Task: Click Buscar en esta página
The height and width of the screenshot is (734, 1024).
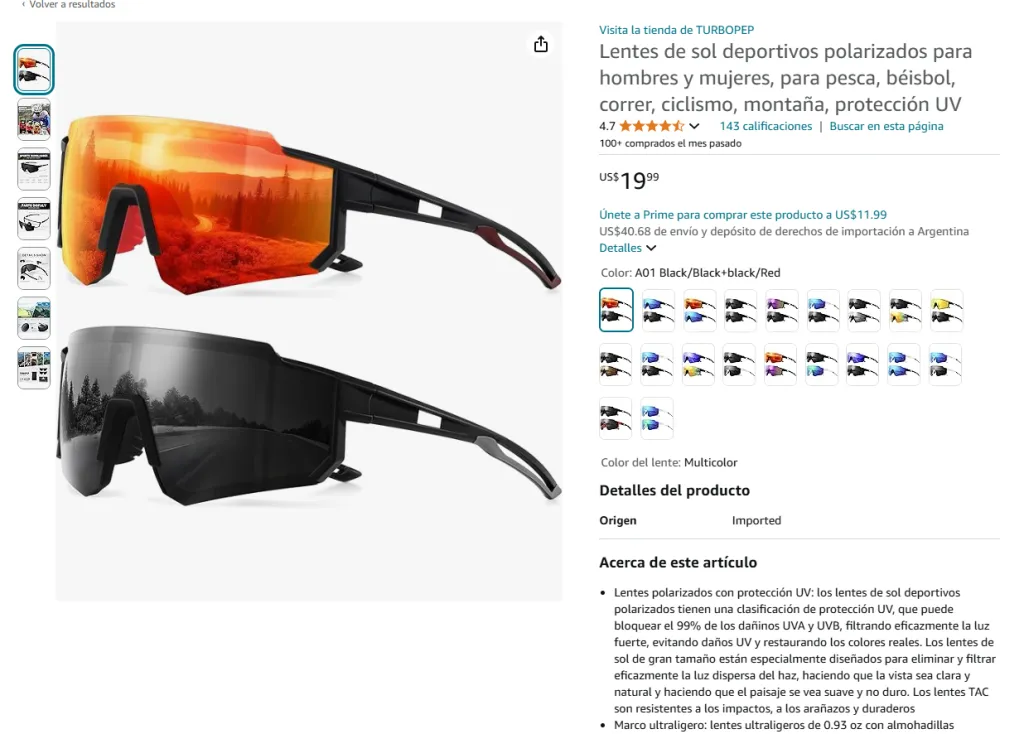Action: tap(886, 126)
